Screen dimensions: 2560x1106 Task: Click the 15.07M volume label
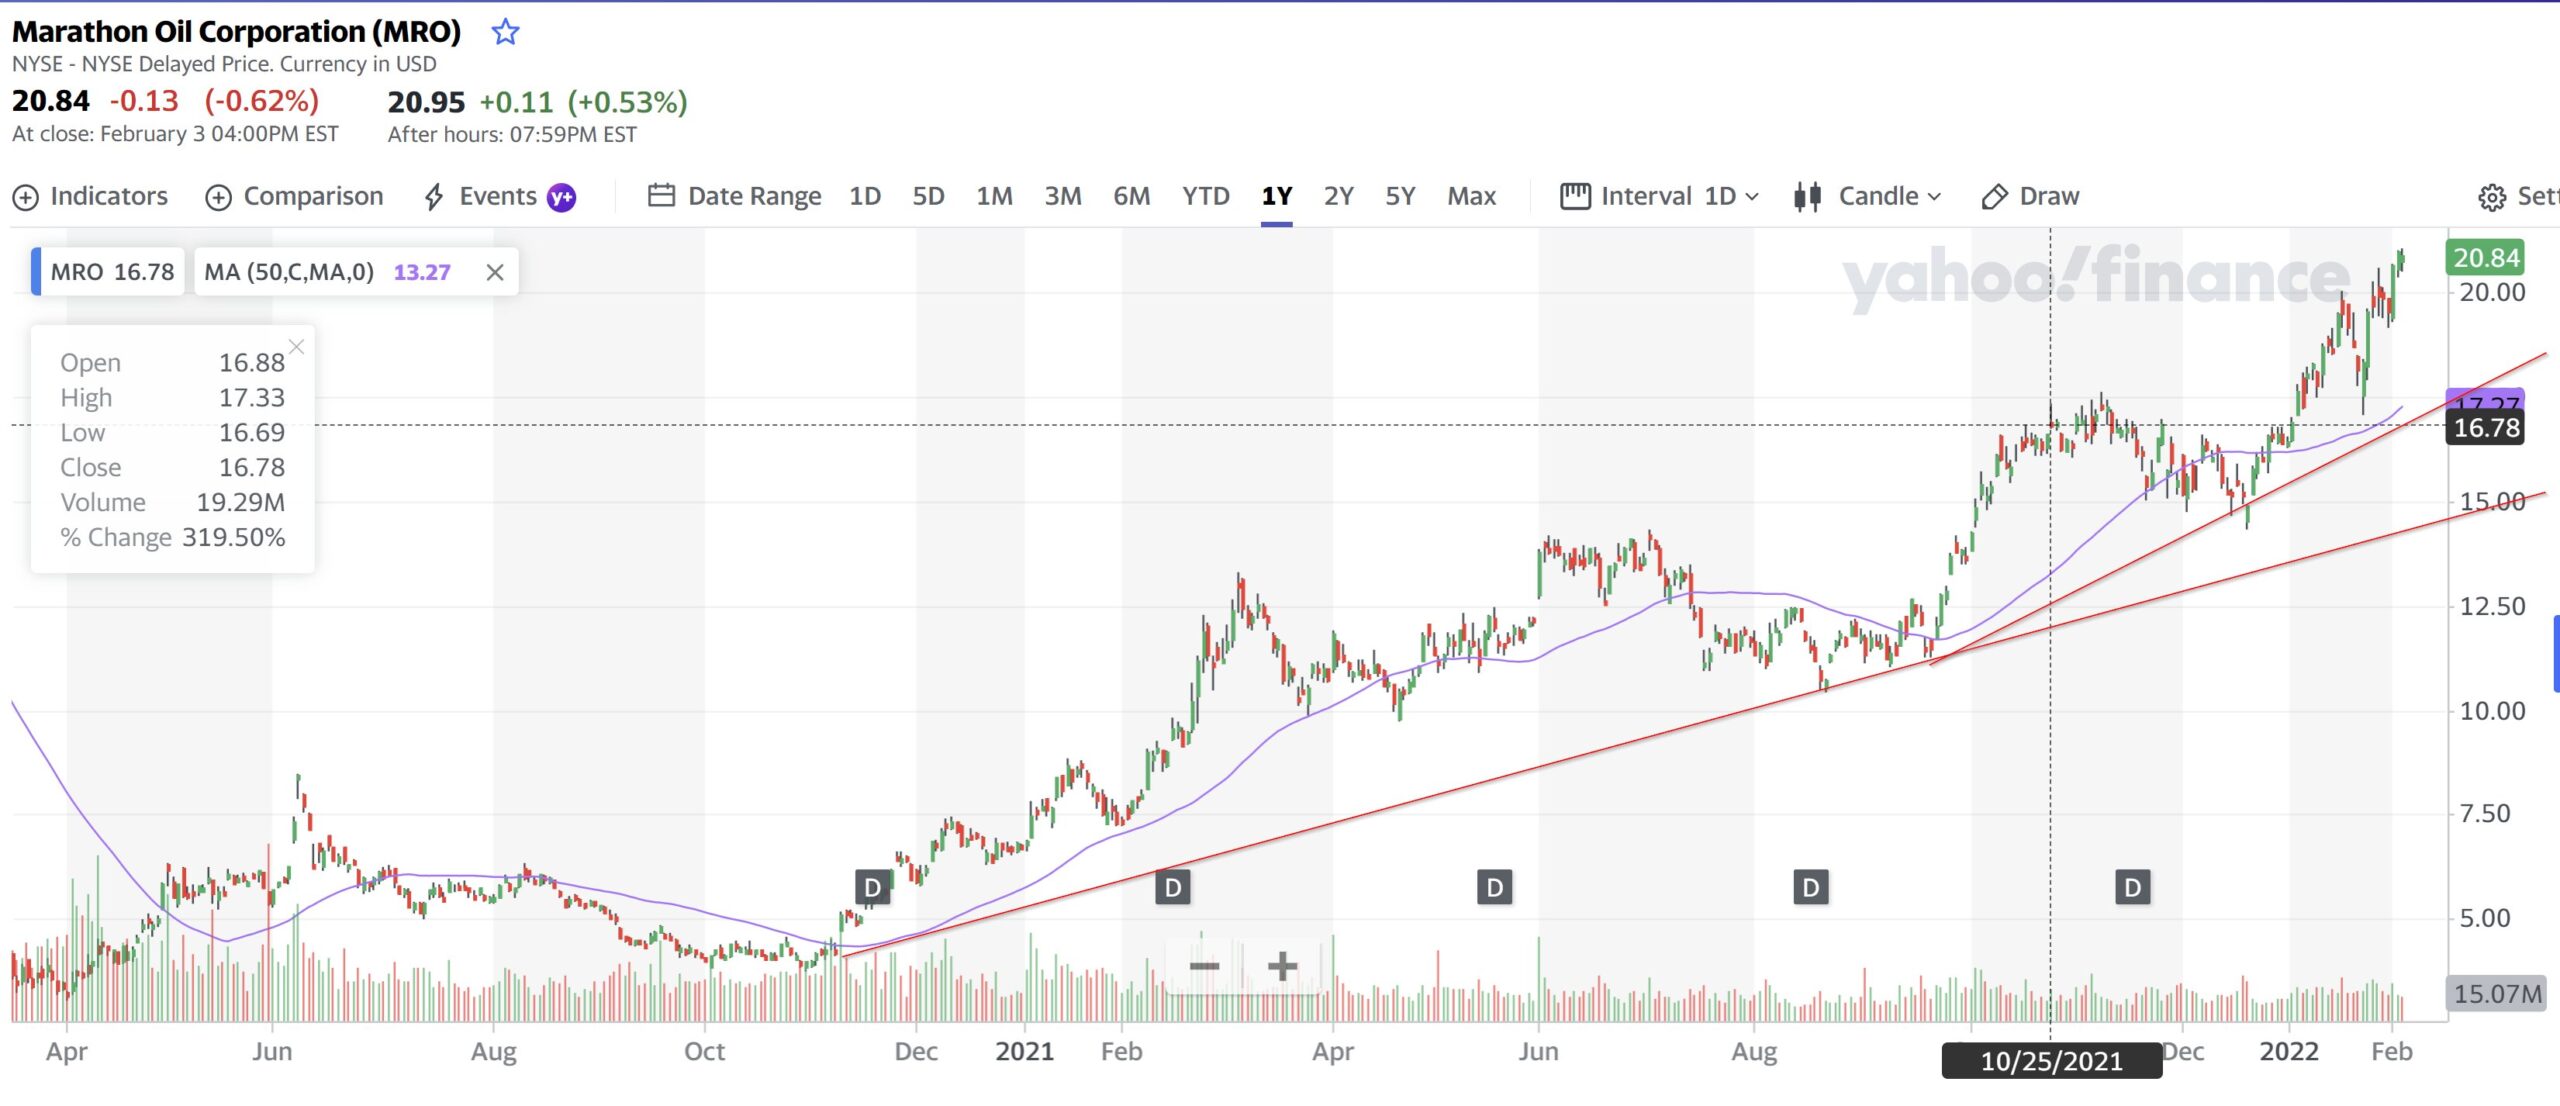pyautogui.click(x=2496, y=994)
